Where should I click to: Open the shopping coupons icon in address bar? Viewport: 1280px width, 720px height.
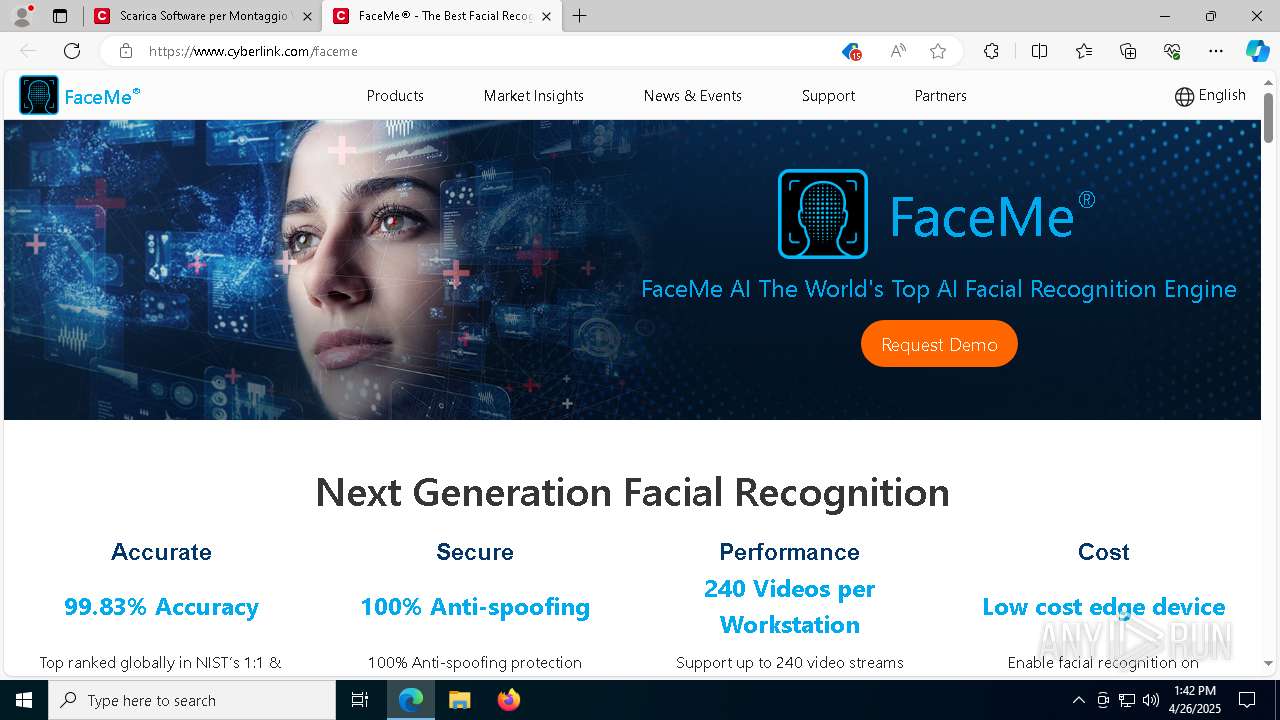pyautogui.click(x=851, y=51)
